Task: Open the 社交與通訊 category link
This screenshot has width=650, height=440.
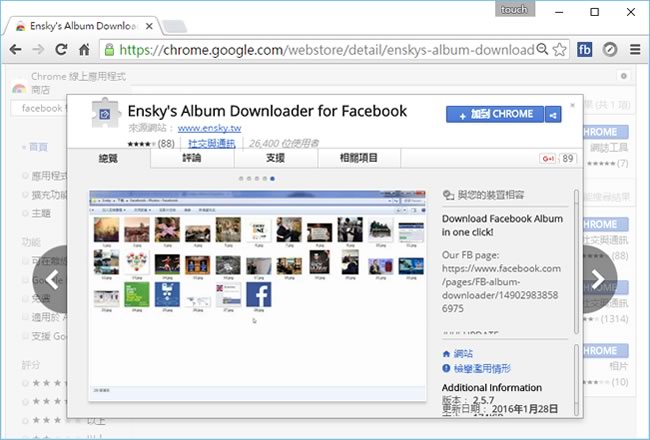Action: (x=212, y=143)
